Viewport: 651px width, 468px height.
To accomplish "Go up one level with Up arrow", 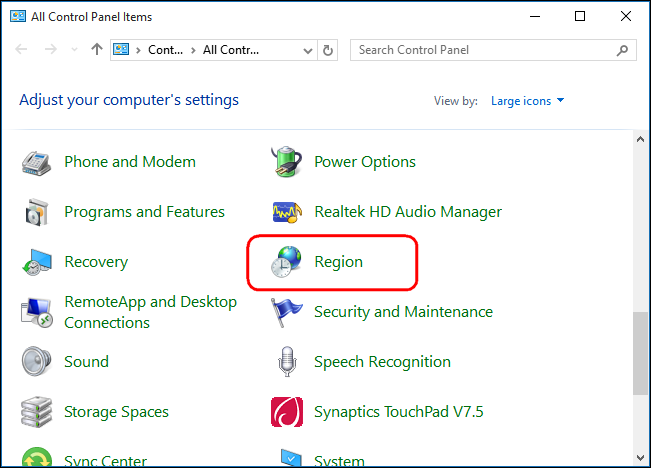I will coord(96,50).
